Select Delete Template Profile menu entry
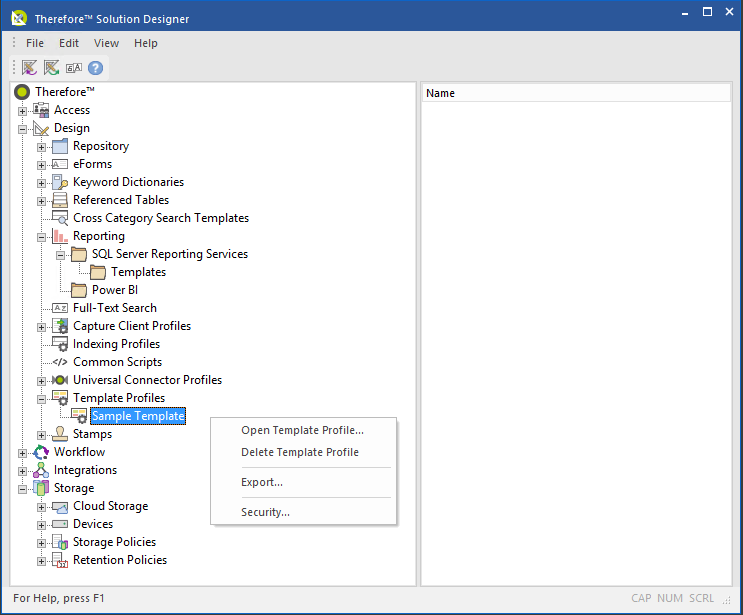The width and height of the screenshot is (743, 615). click(299, 452)
